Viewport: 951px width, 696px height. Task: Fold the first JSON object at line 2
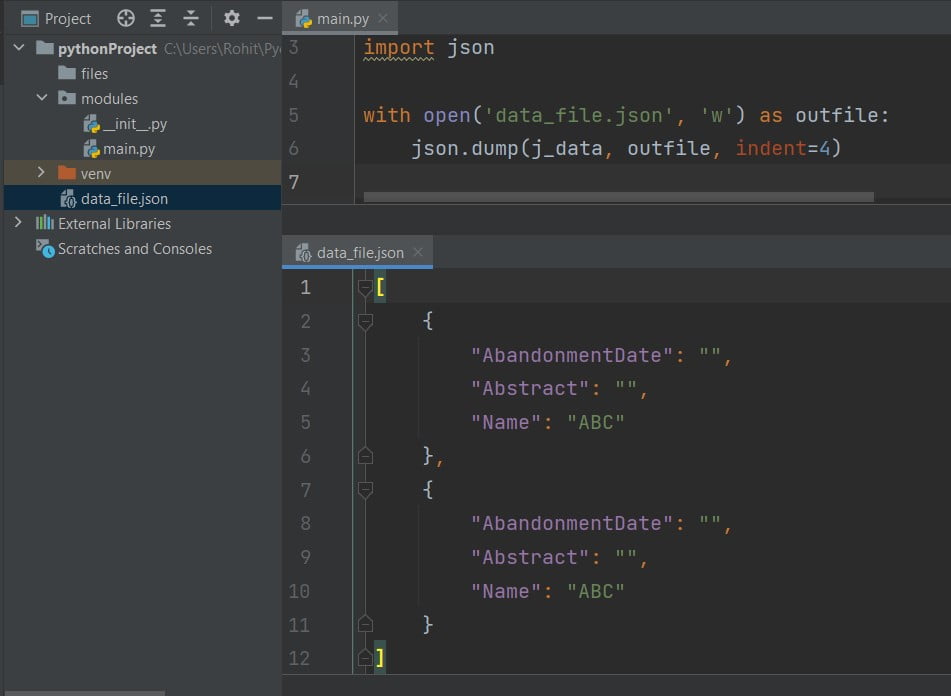click(x=364, y=321)
